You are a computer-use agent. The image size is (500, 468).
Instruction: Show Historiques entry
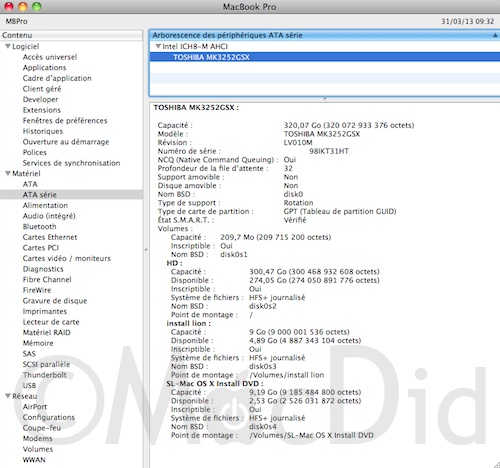pyautogui.click(x=43, y=131)
